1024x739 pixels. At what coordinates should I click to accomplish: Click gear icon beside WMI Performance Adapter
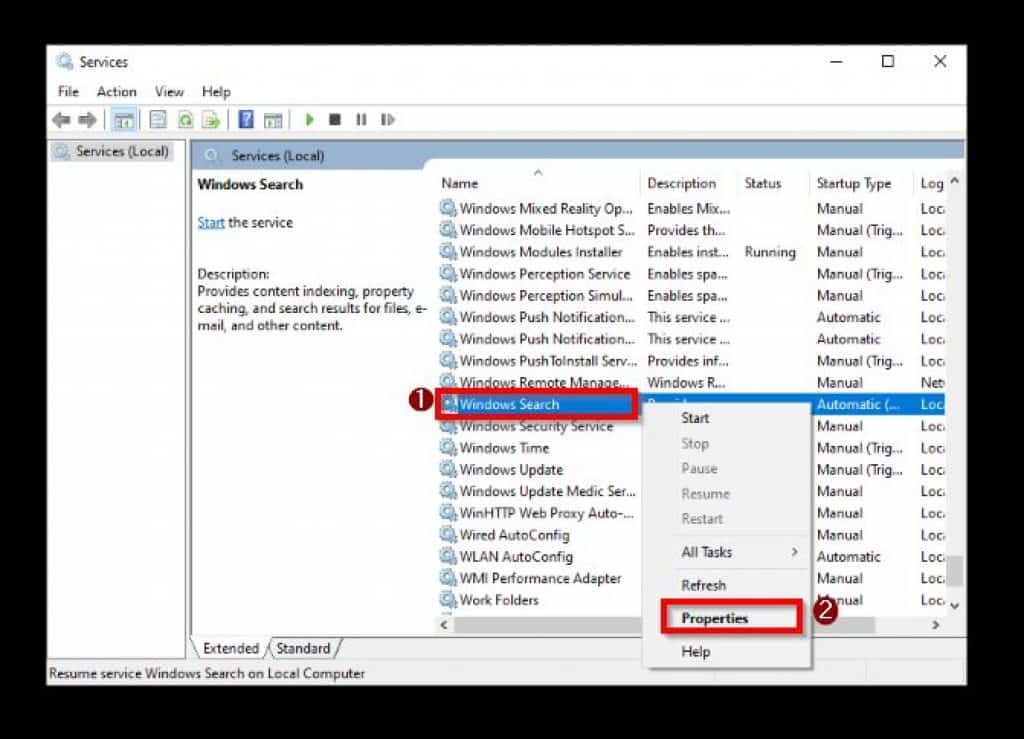click(447, 578)
